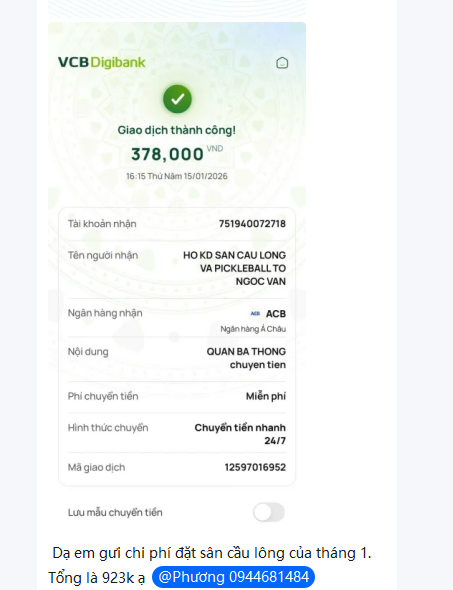Screen dimensions: 453x590
Task: Click transaction code 12597016952
Action: pos(255,467)
